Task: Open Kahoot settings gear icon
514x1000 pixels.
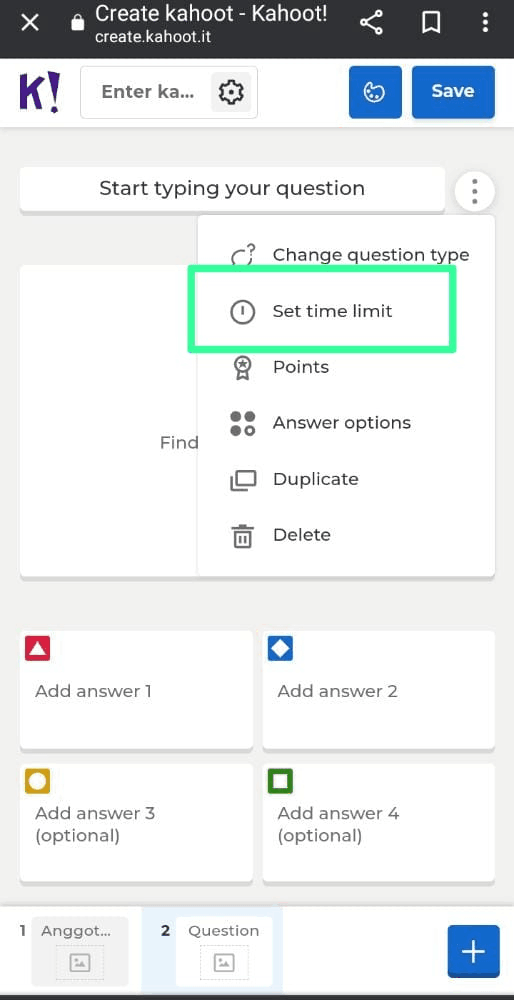Action: [x=231, y=92]
